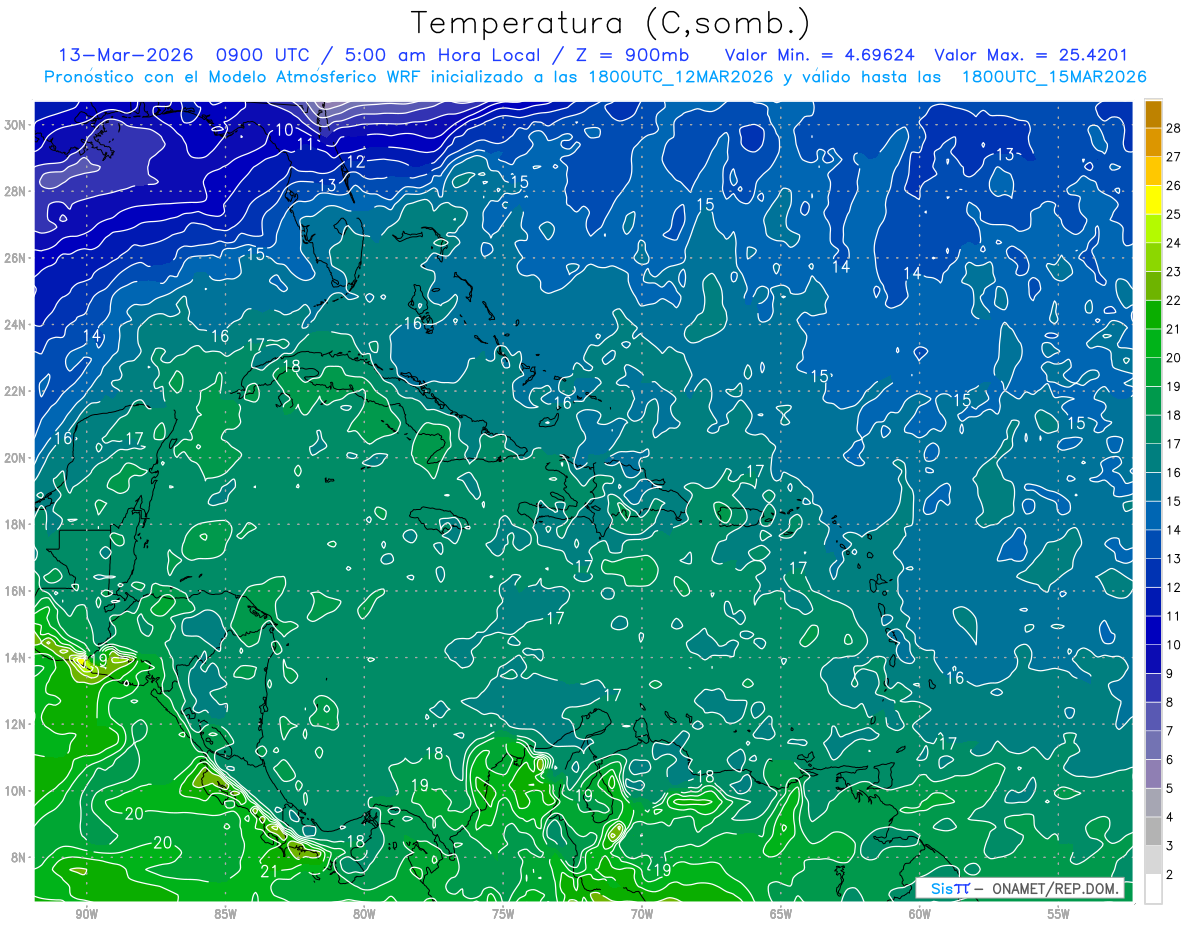Click the '8N' latitude axis label
1200x927 pixels.
click(x=20, y=857)
